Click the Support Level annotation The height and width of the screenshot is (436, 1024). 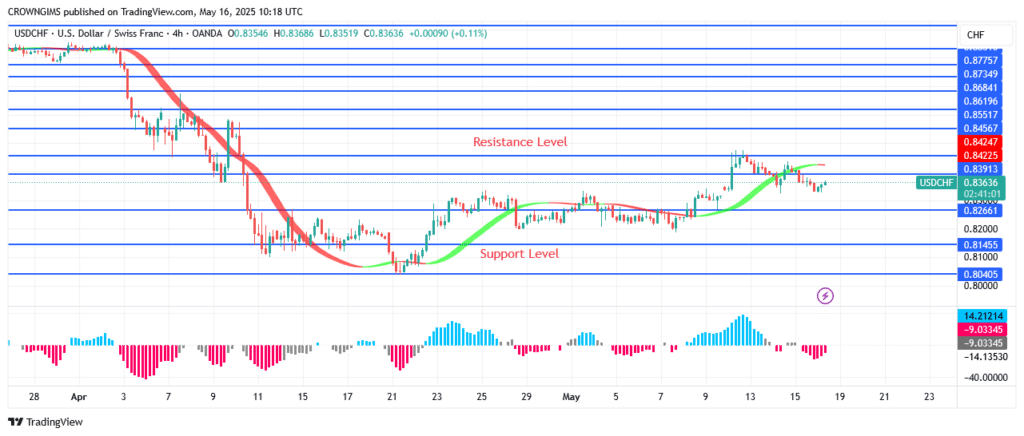click(520, 254)
